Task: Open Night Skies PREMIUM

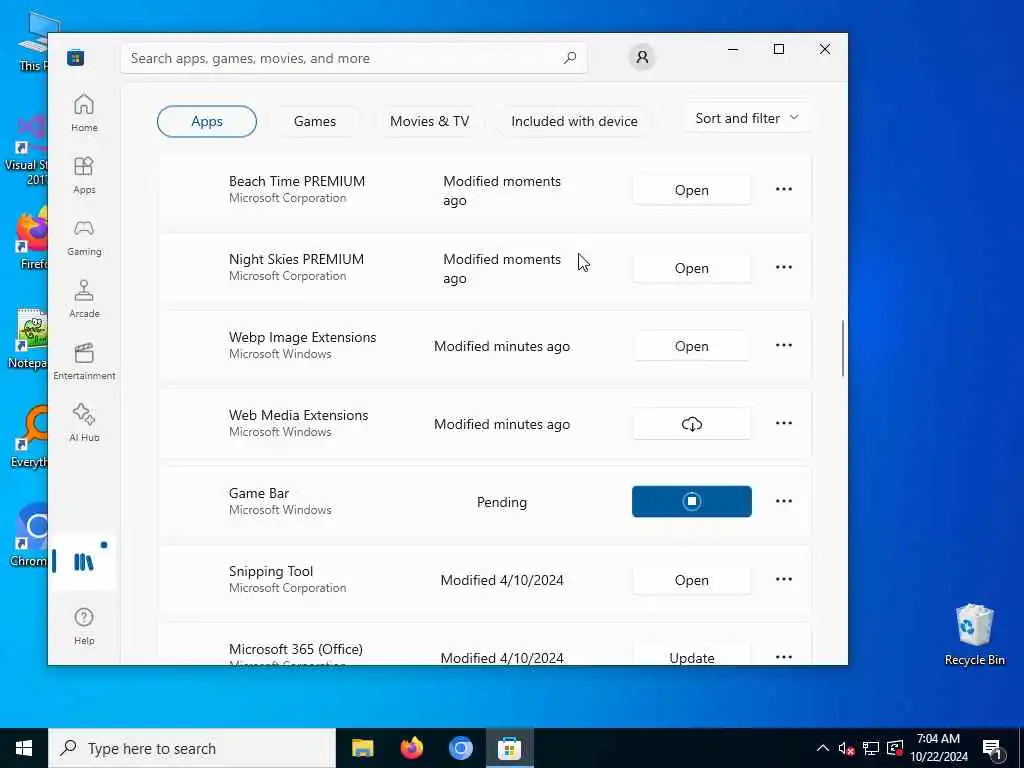Action: click(692, 268)
